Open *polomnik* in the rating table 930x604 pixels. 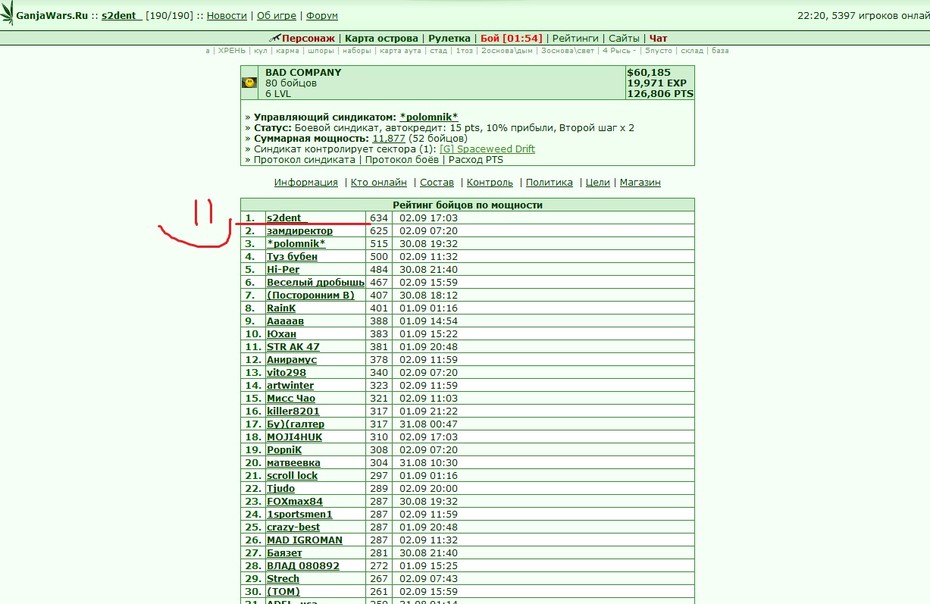click(x=295, y=244)
